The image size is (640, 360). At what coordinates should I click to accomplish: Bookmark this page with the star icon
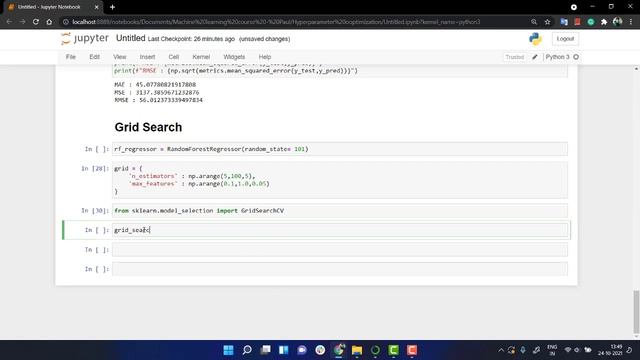click(547, 22)
